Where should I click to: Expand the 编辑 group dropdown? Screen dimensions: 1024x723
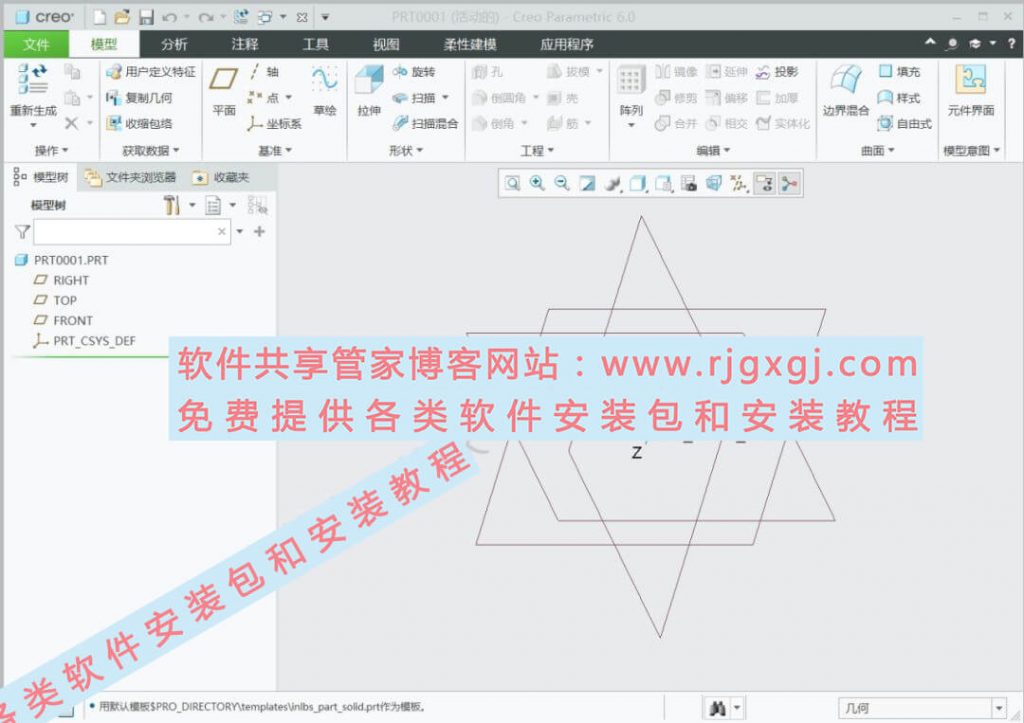click(x=712, y=151)
